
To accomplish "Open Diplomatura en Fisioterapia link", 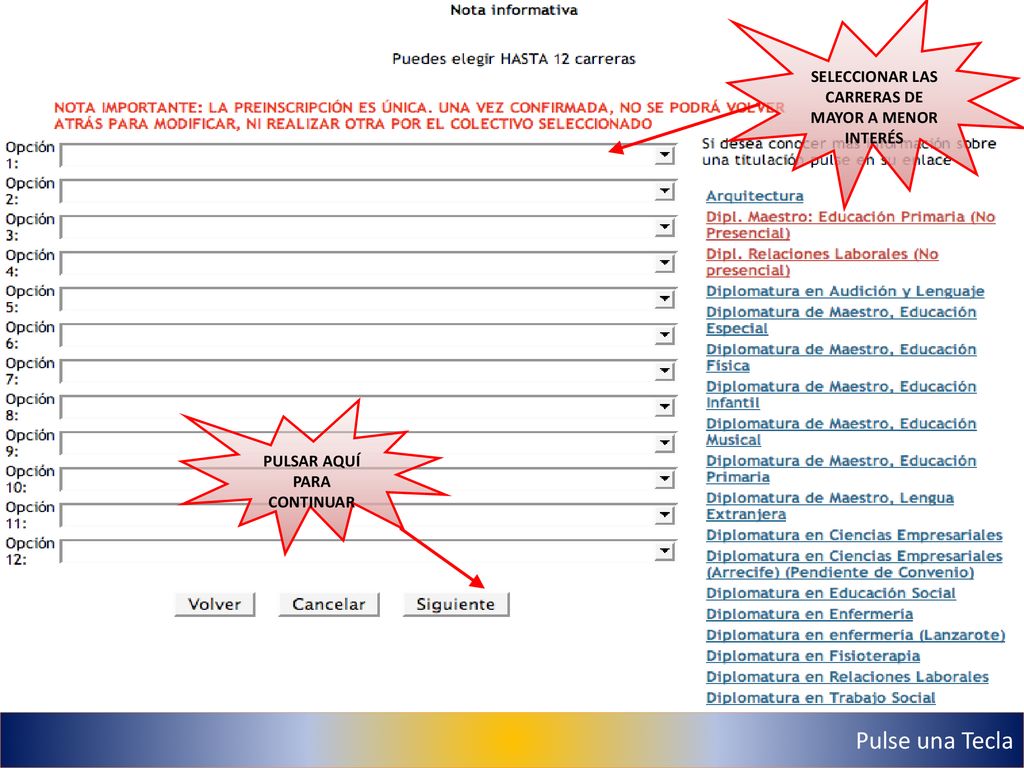I will [813, 656].
